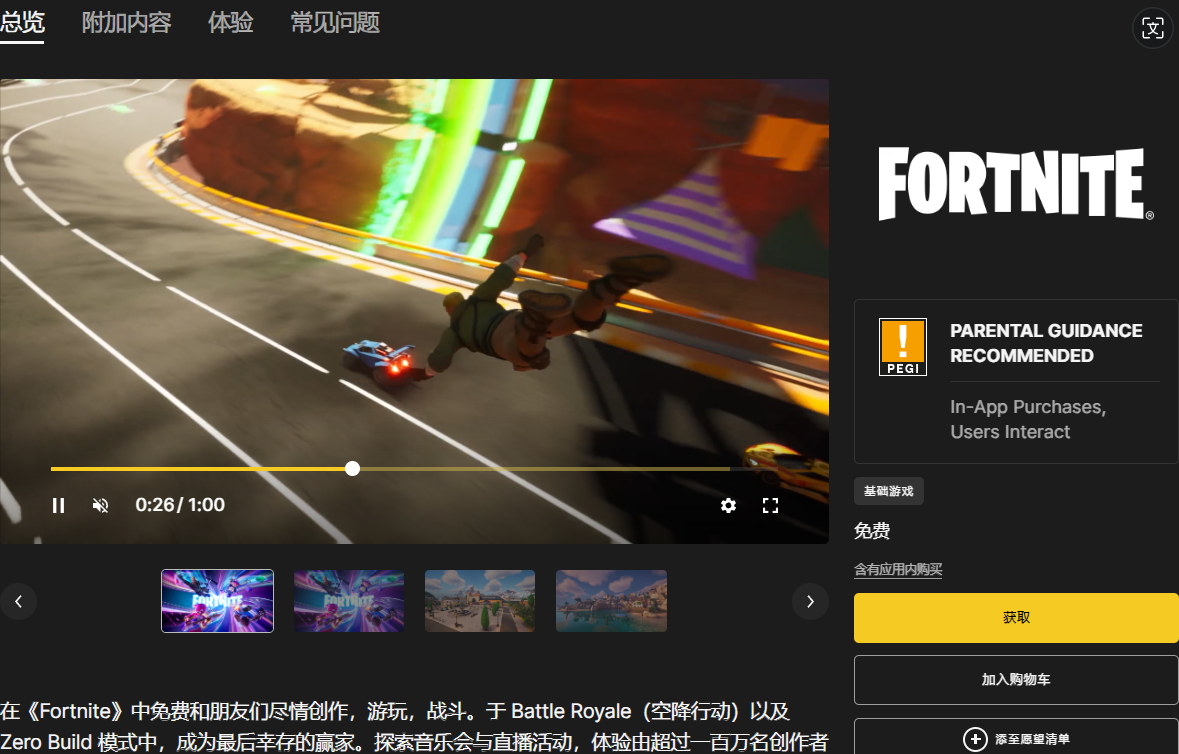
Task: Select the 总览 tab
Action: (x=22, y=23)
